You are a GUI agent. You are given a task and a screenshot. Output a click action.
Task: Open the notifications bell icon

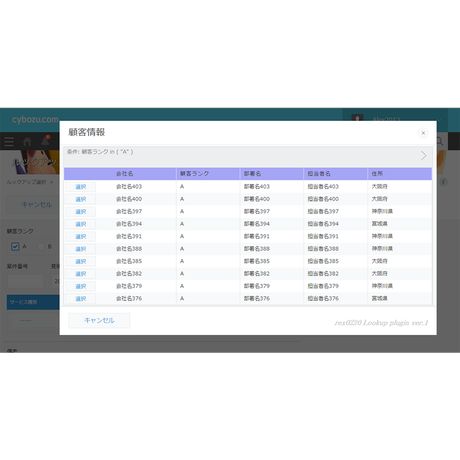click(x=45, y=141)
